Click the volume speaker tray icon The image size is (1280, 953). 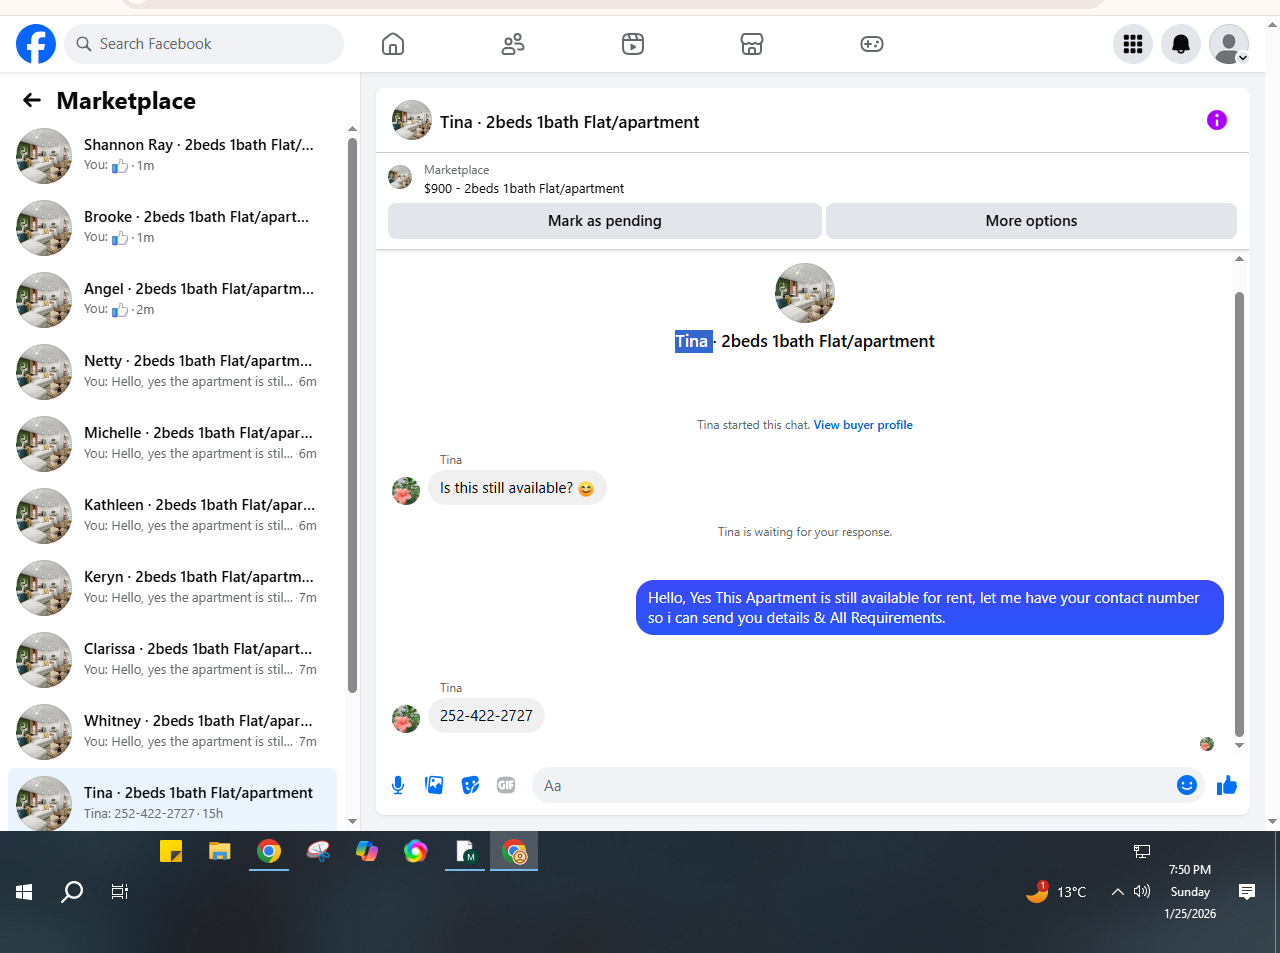point(1142,891)
